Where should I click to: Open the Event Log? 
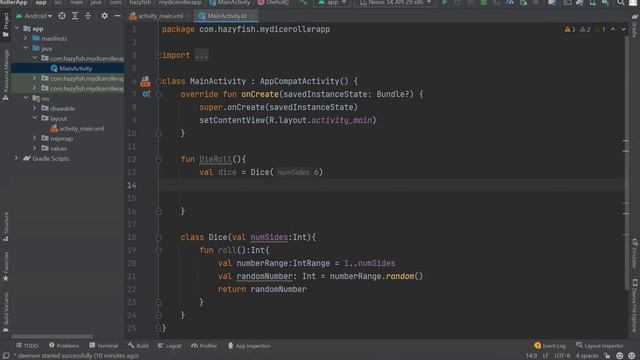550,346
